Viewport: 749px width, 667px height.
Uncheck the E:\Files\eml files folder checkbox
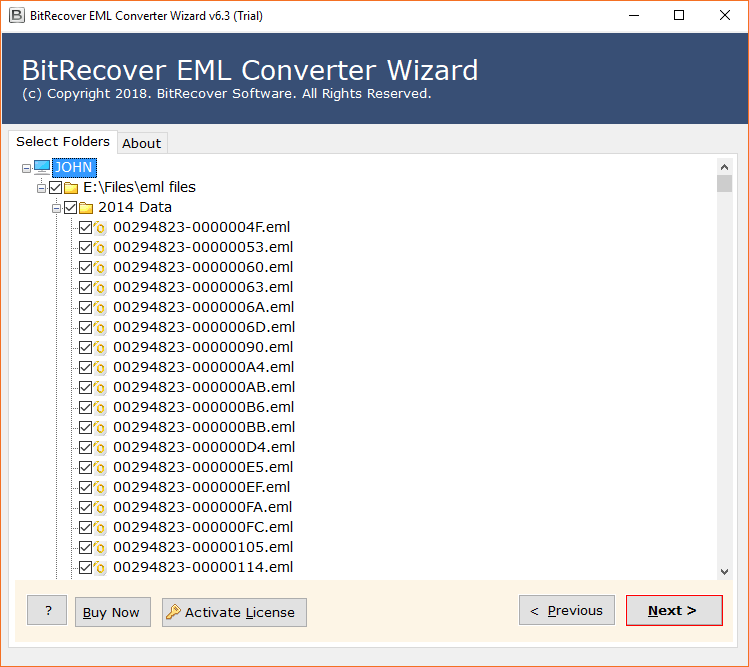click(x=55, y=188)
